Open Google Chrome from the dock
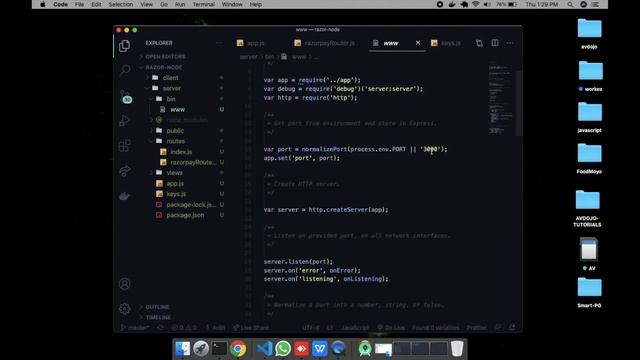This screenshot has height=360, width=640. tap(238, 349)
